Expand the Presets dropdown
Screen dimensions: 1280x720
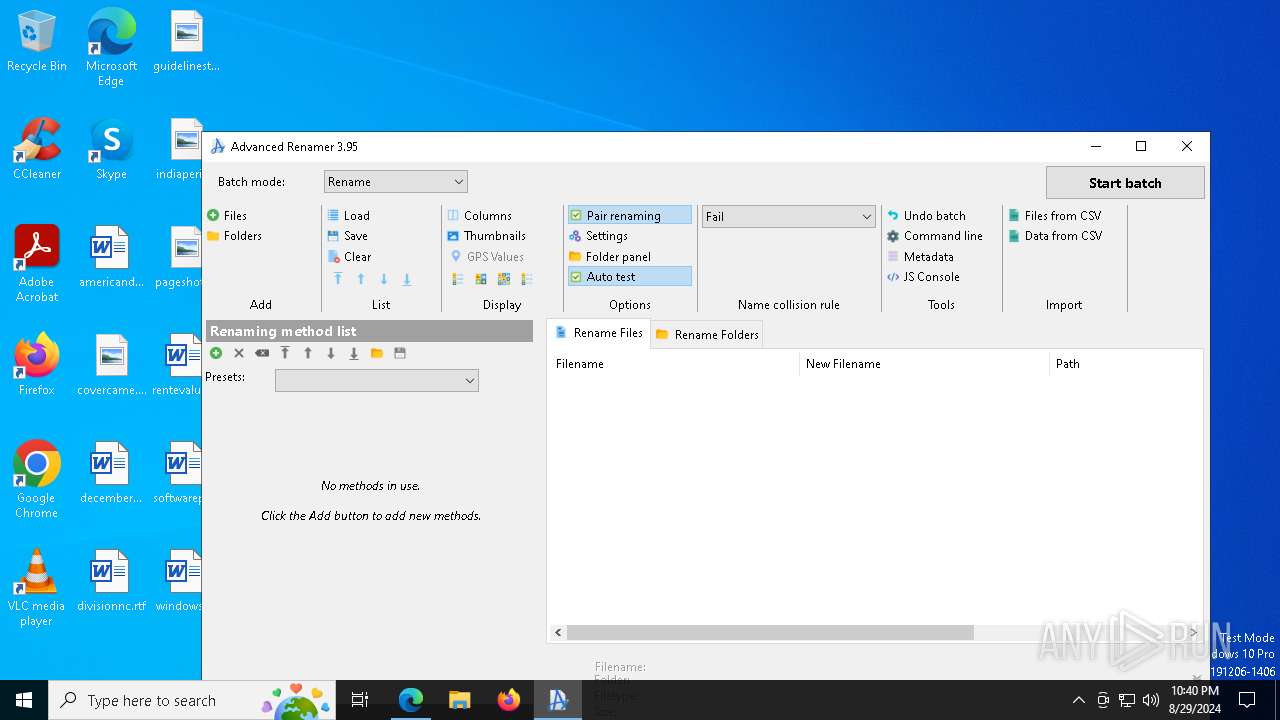click(x=377, y=380)
